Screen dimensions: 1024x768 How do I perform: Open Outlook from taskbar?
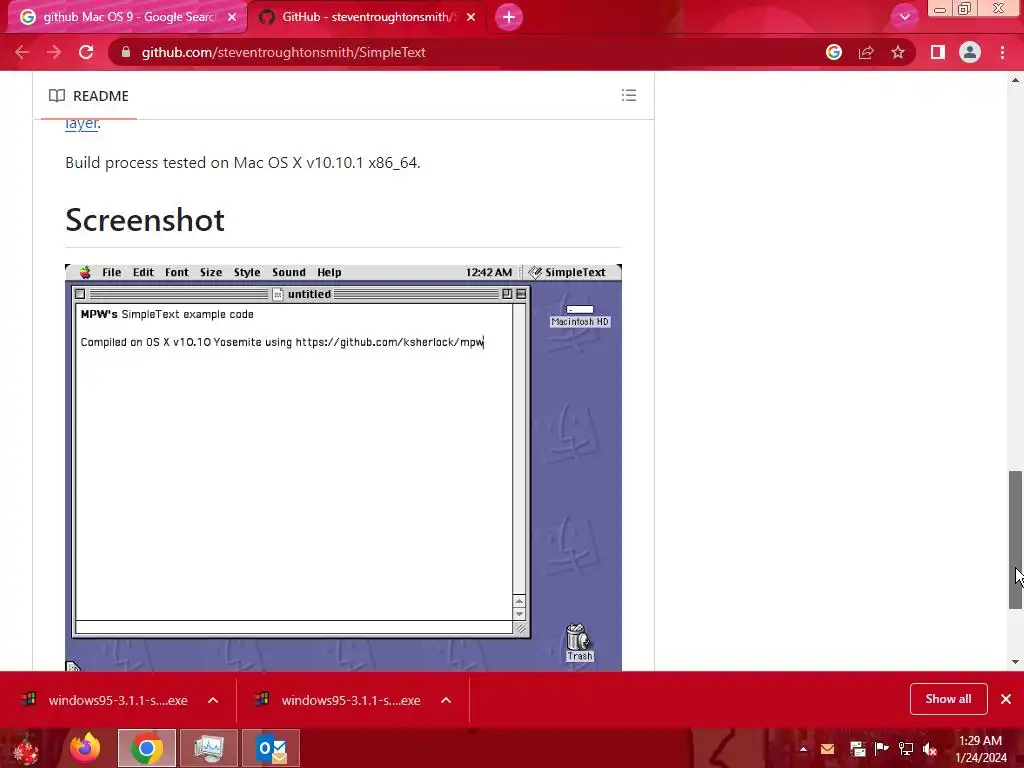pos(271,748)
